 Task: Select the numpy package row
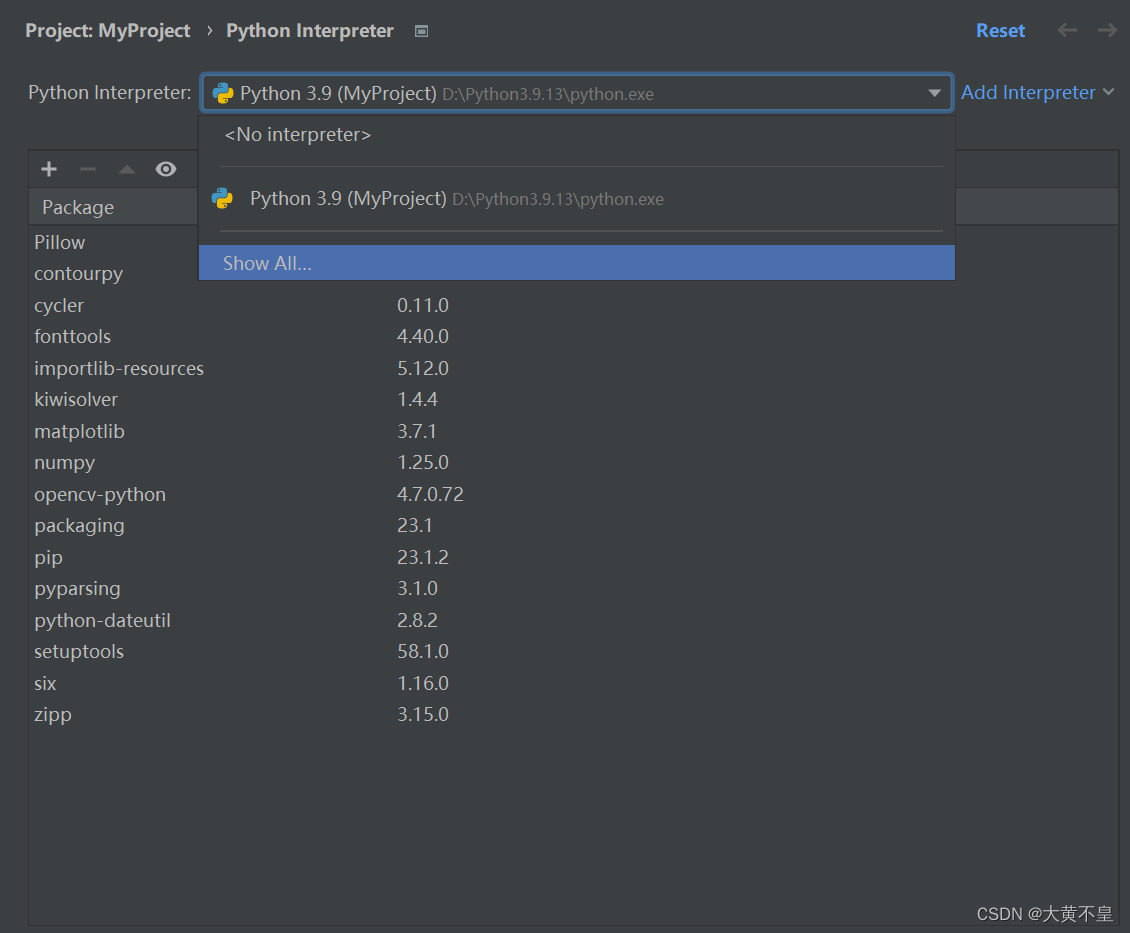[x=574, y=463]
